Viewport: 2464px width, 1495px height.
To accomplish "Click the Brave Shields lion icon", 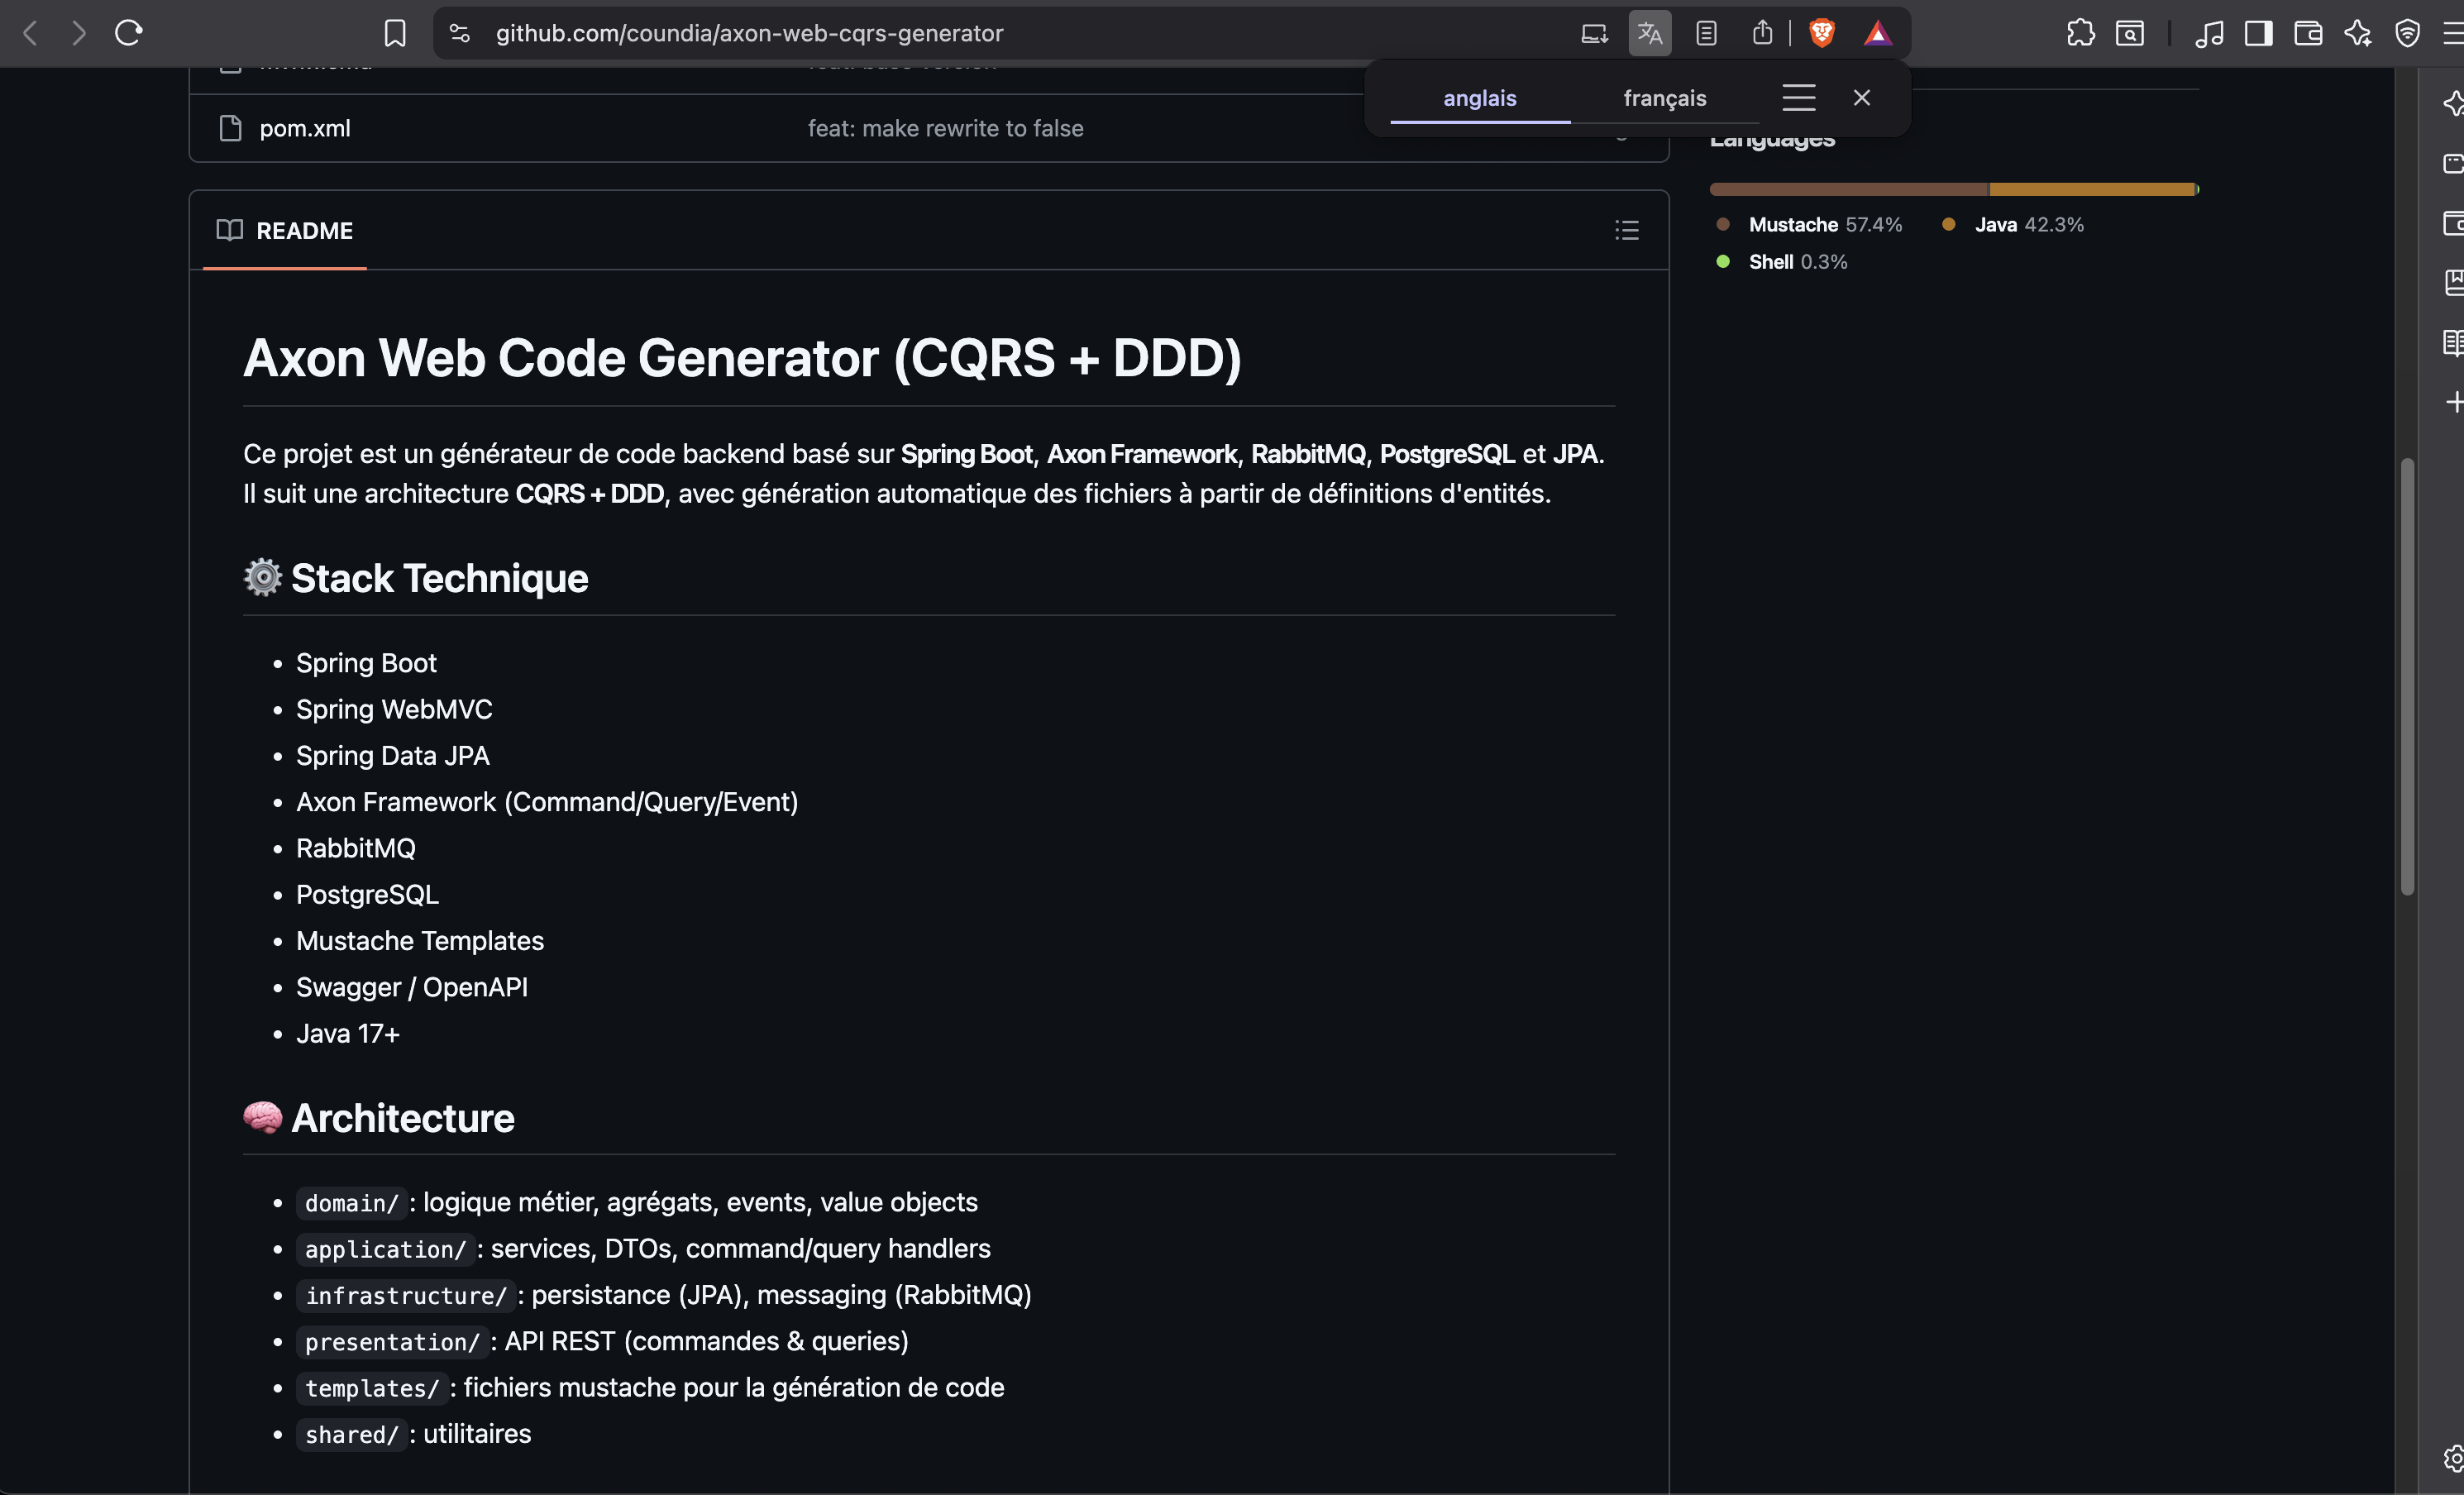I will 1821,33.
